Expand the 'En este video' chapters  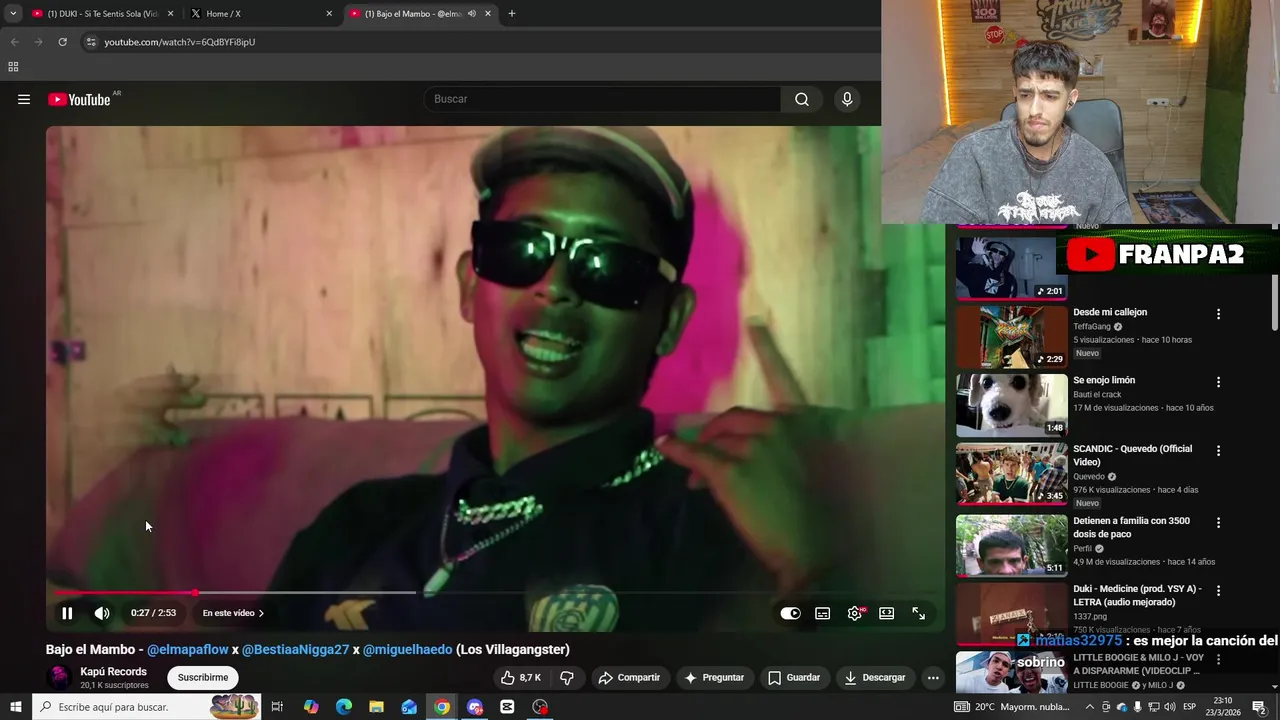[233, 613]
